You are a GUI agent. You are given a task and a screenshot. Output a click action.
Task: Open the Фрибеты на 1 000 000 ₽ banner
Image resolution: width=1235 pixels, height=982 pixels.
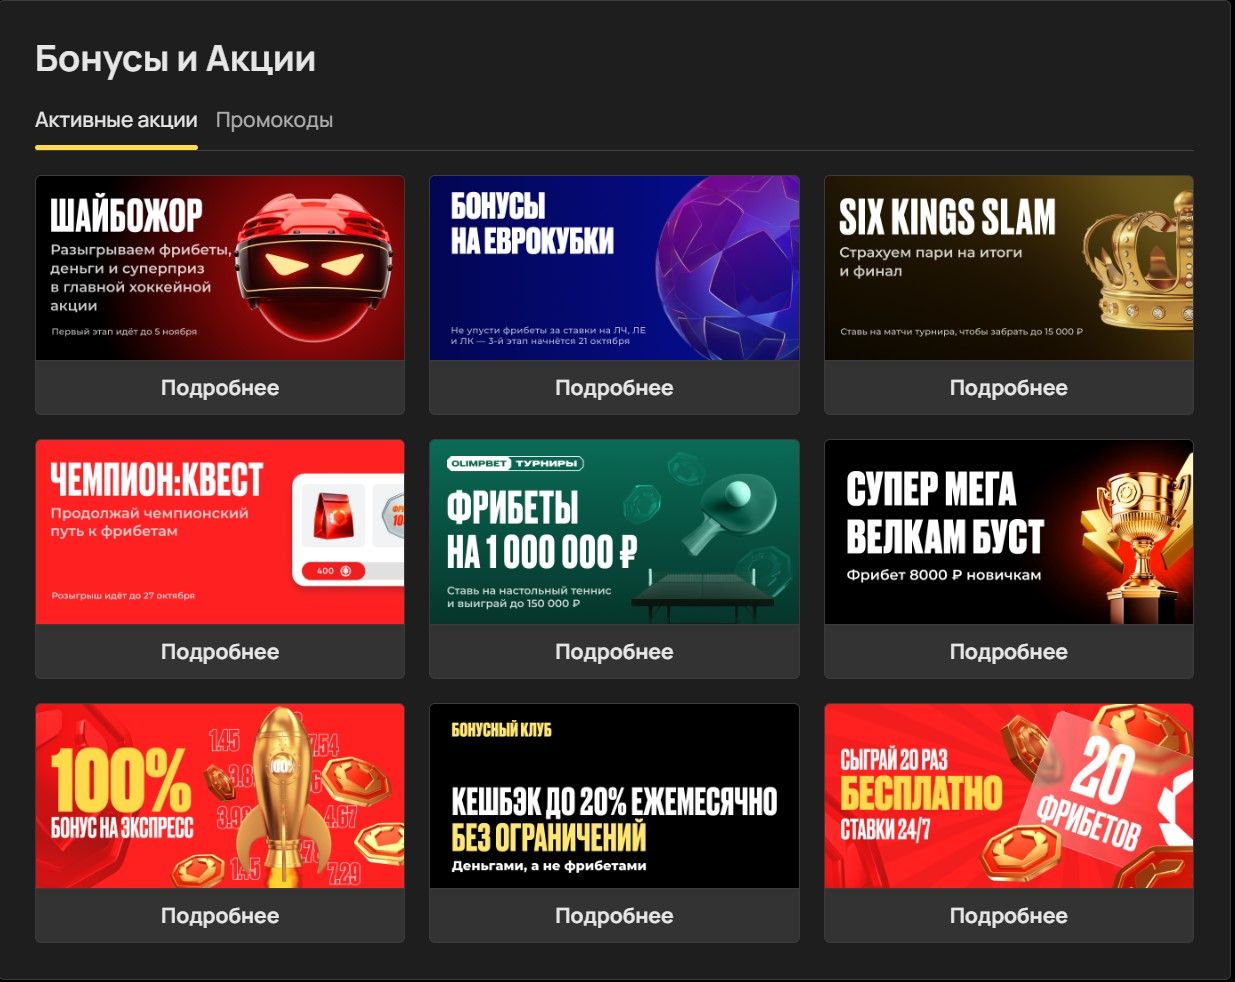(614, 532)
